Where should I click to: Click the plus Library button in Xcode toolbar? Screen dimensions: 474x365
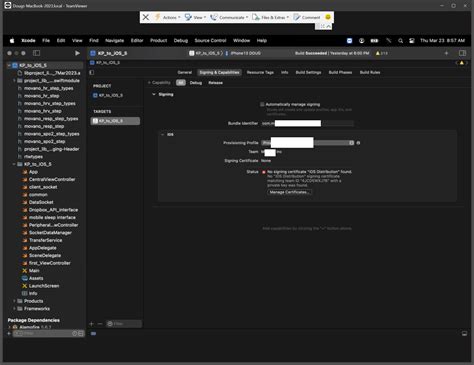click(446, 53)
